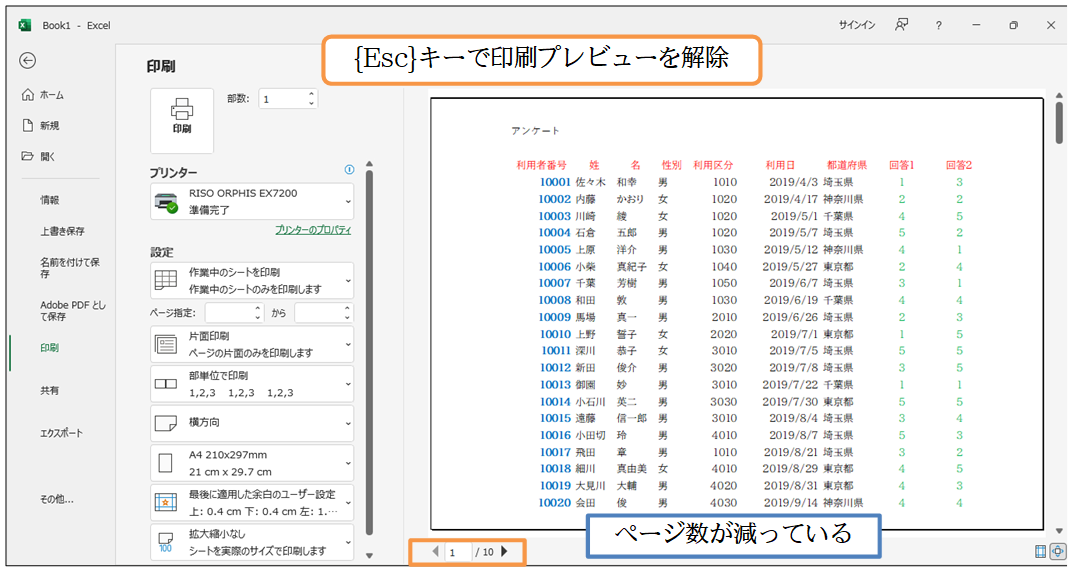Choose 上書き保存 in the sidebar

63,231
